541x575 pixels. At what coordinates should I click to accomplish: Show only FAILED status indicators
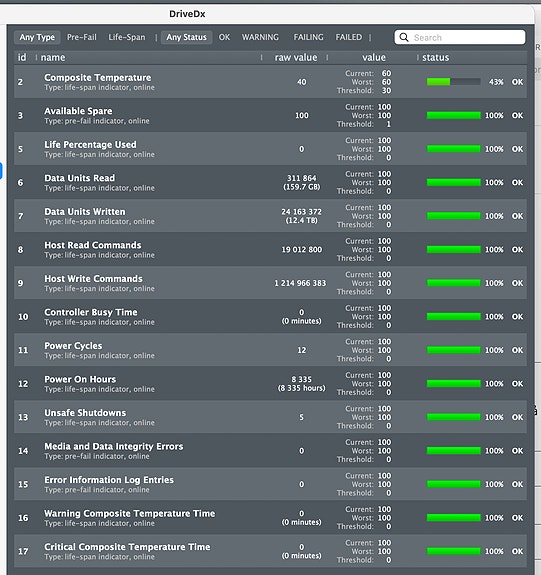coord(348,37)
